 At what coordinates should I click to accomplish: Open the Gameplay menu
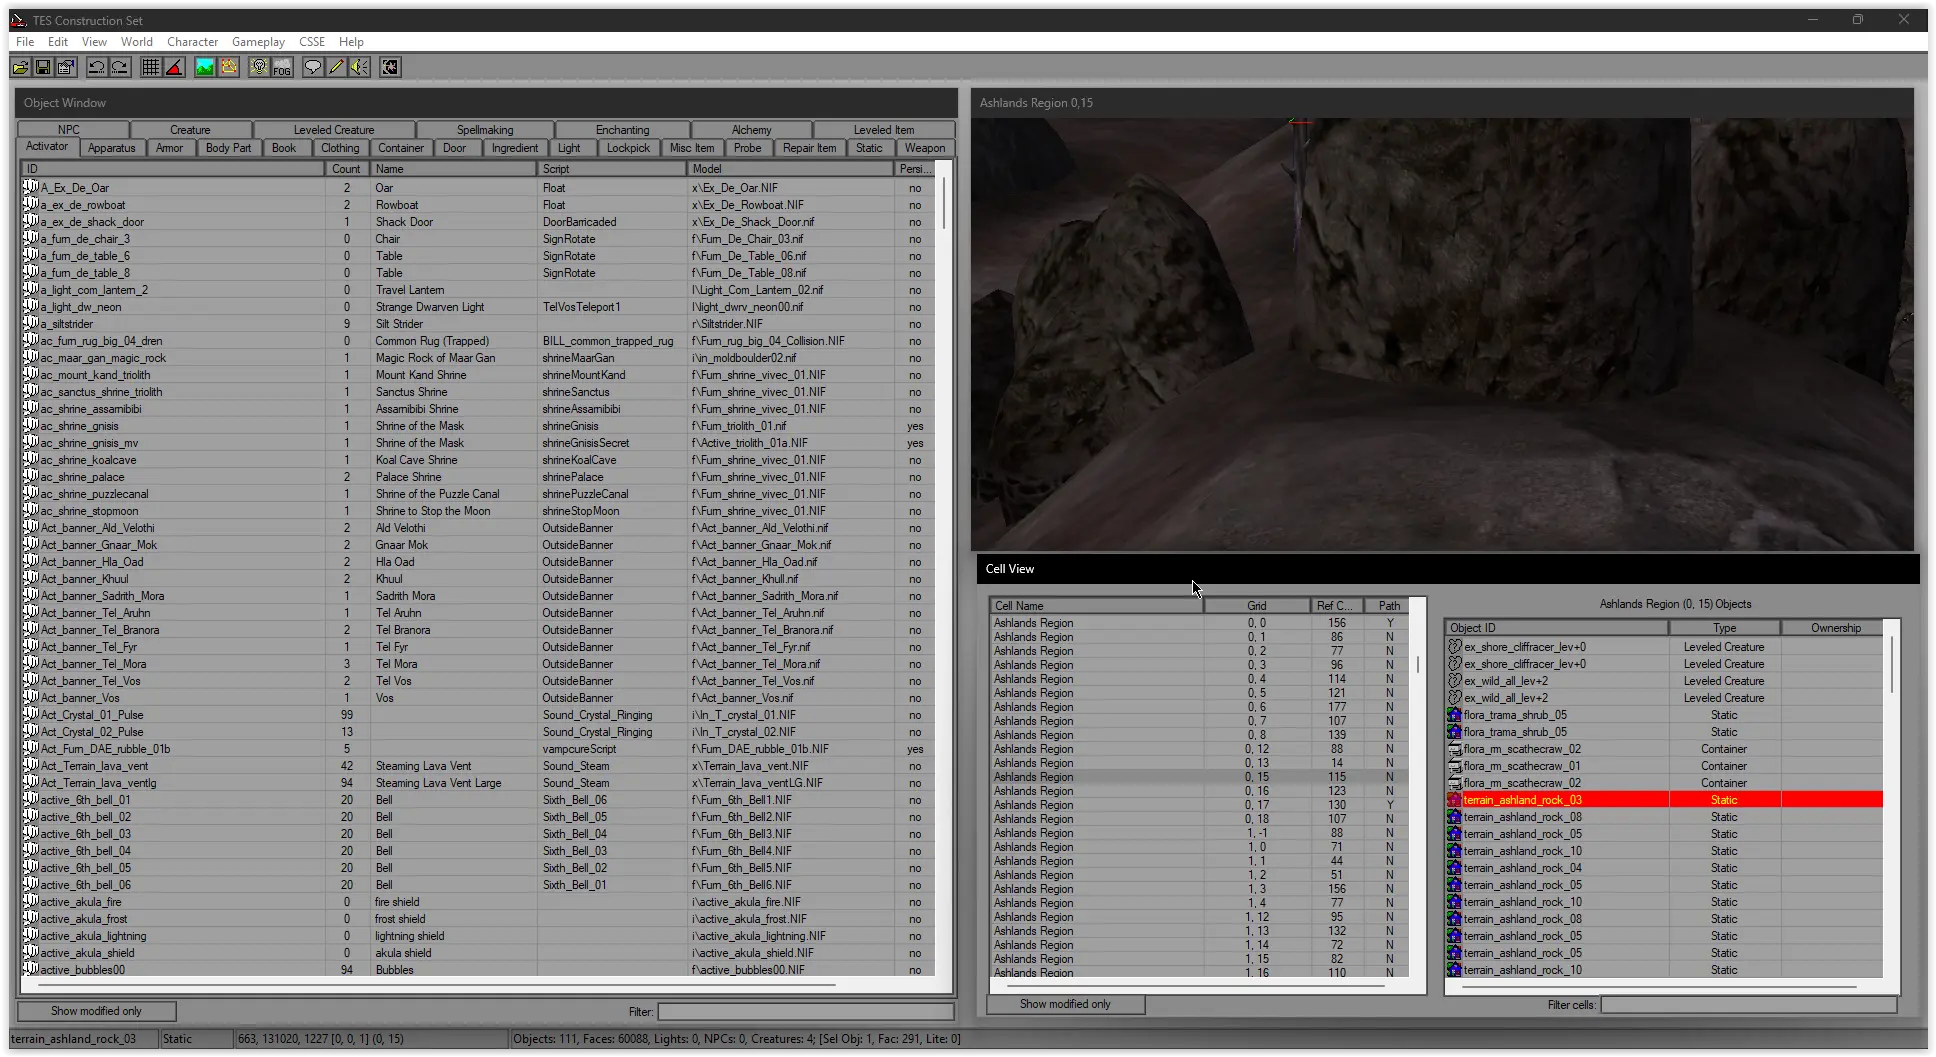click(x=258, y=42)
